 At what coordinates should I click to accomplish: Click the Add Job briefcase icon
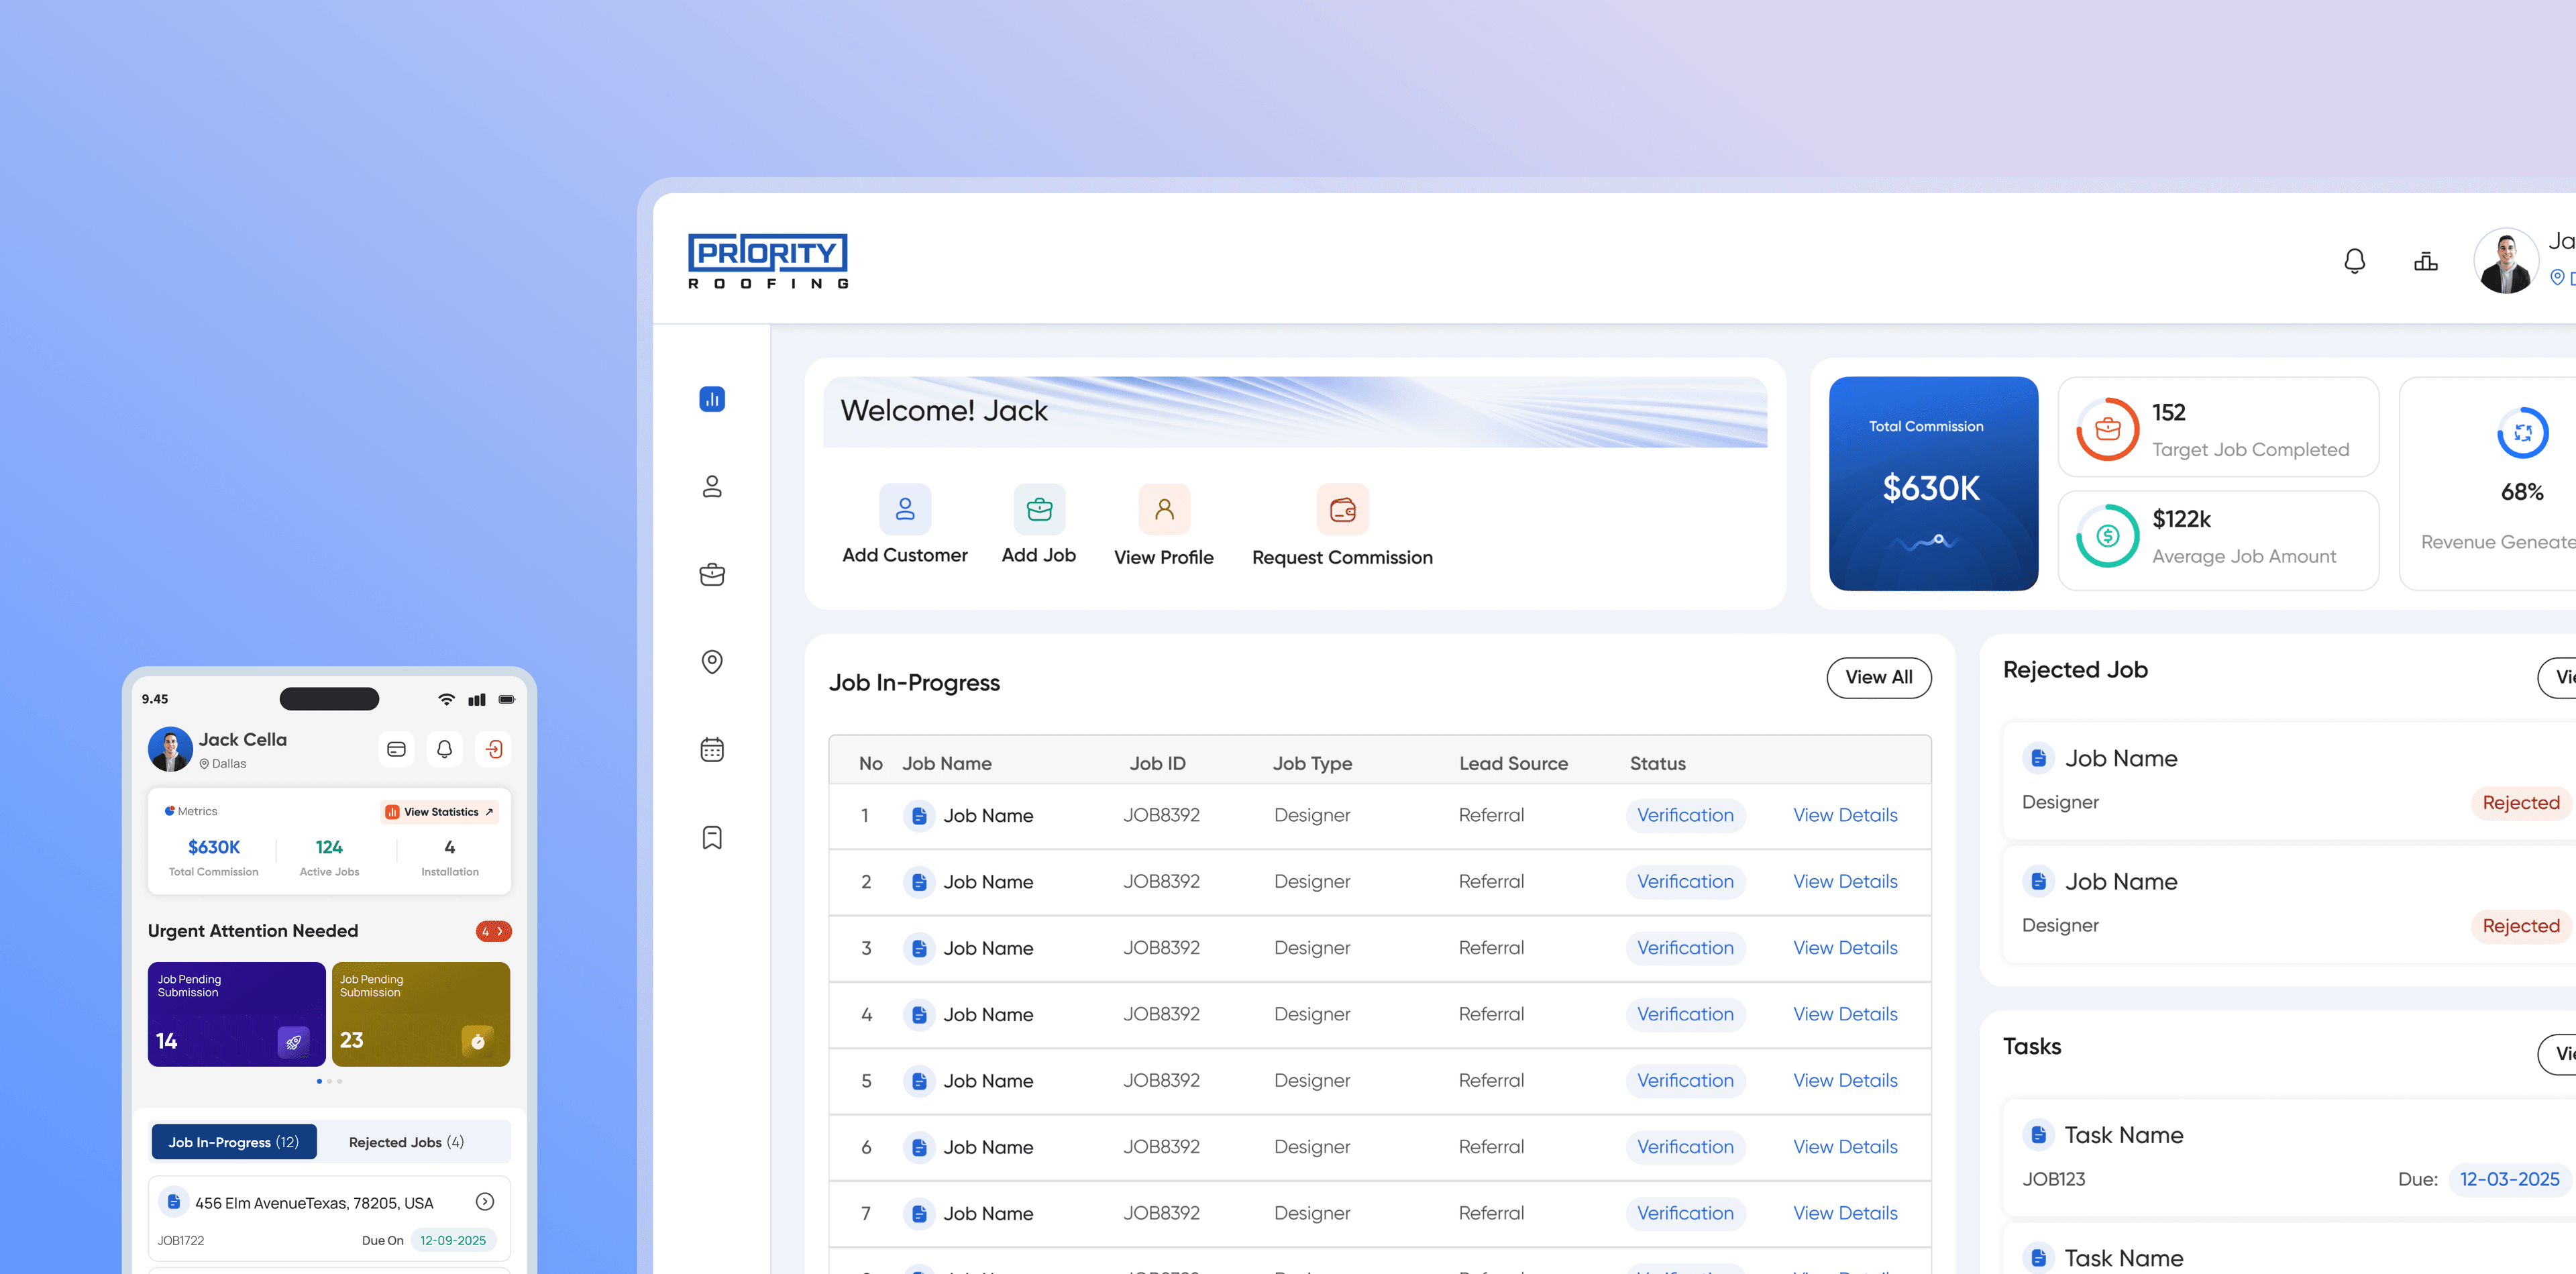tap(1039, 509)
